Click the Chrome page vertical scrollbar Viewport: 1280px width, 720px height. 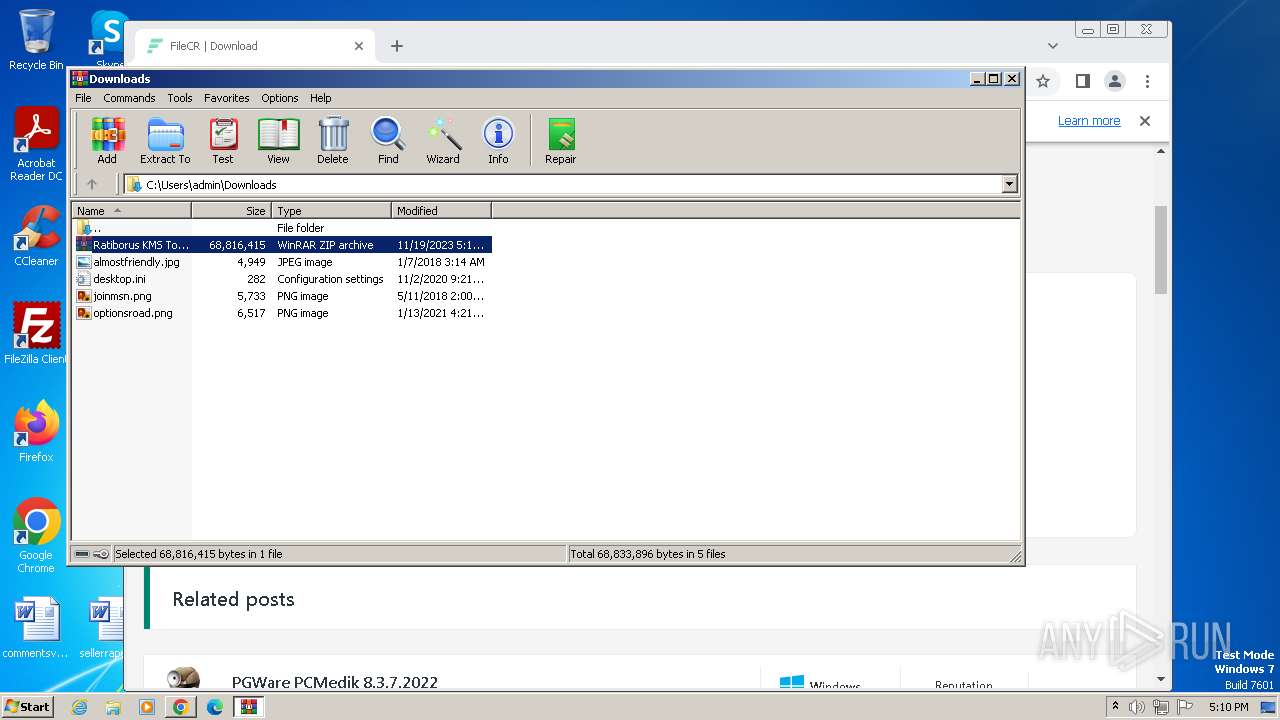[1161, 250]
